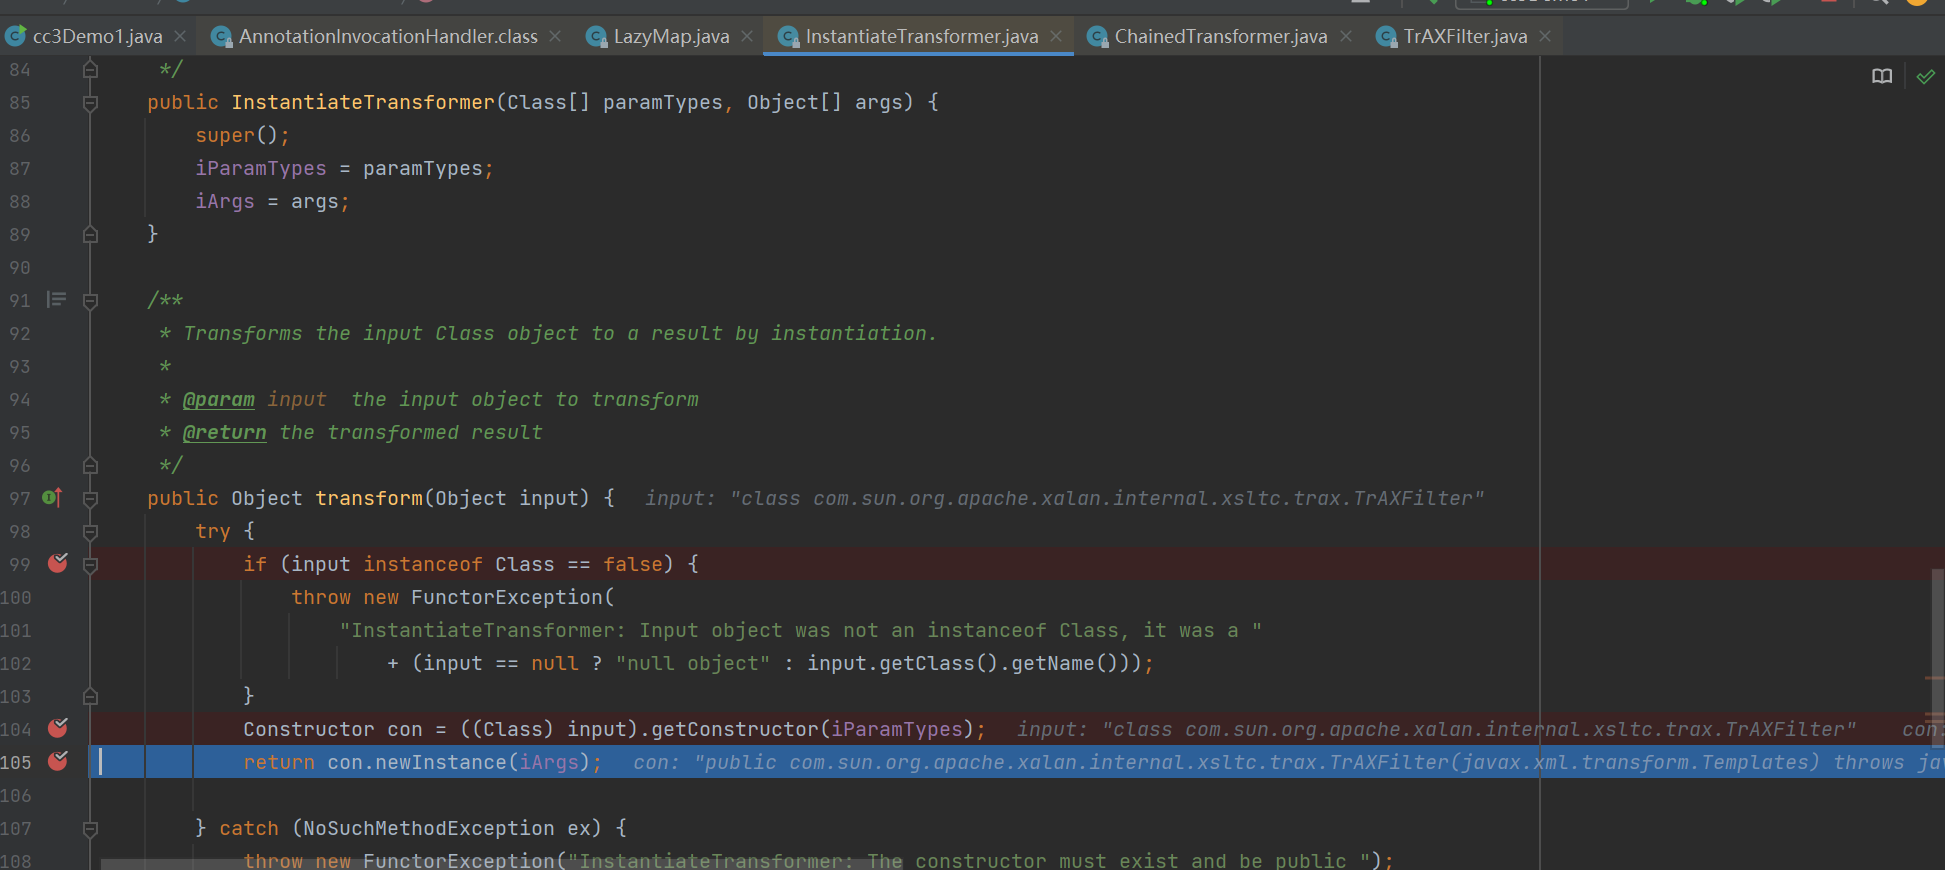This screenshot has width=1945, height=870.
Task: Switch to cc3Demo1.java tab
Action: pos(97,37)
